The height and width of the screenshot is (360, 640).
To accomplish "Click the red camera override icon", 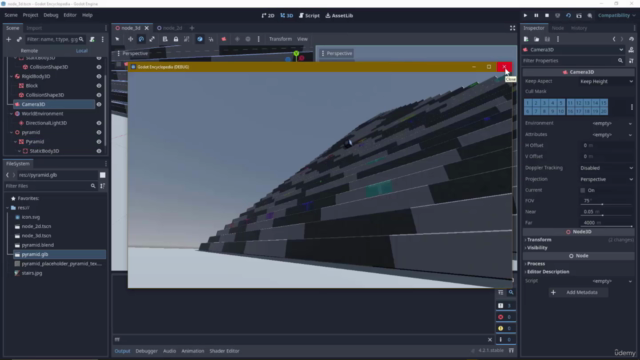I will tap(224, 39).
